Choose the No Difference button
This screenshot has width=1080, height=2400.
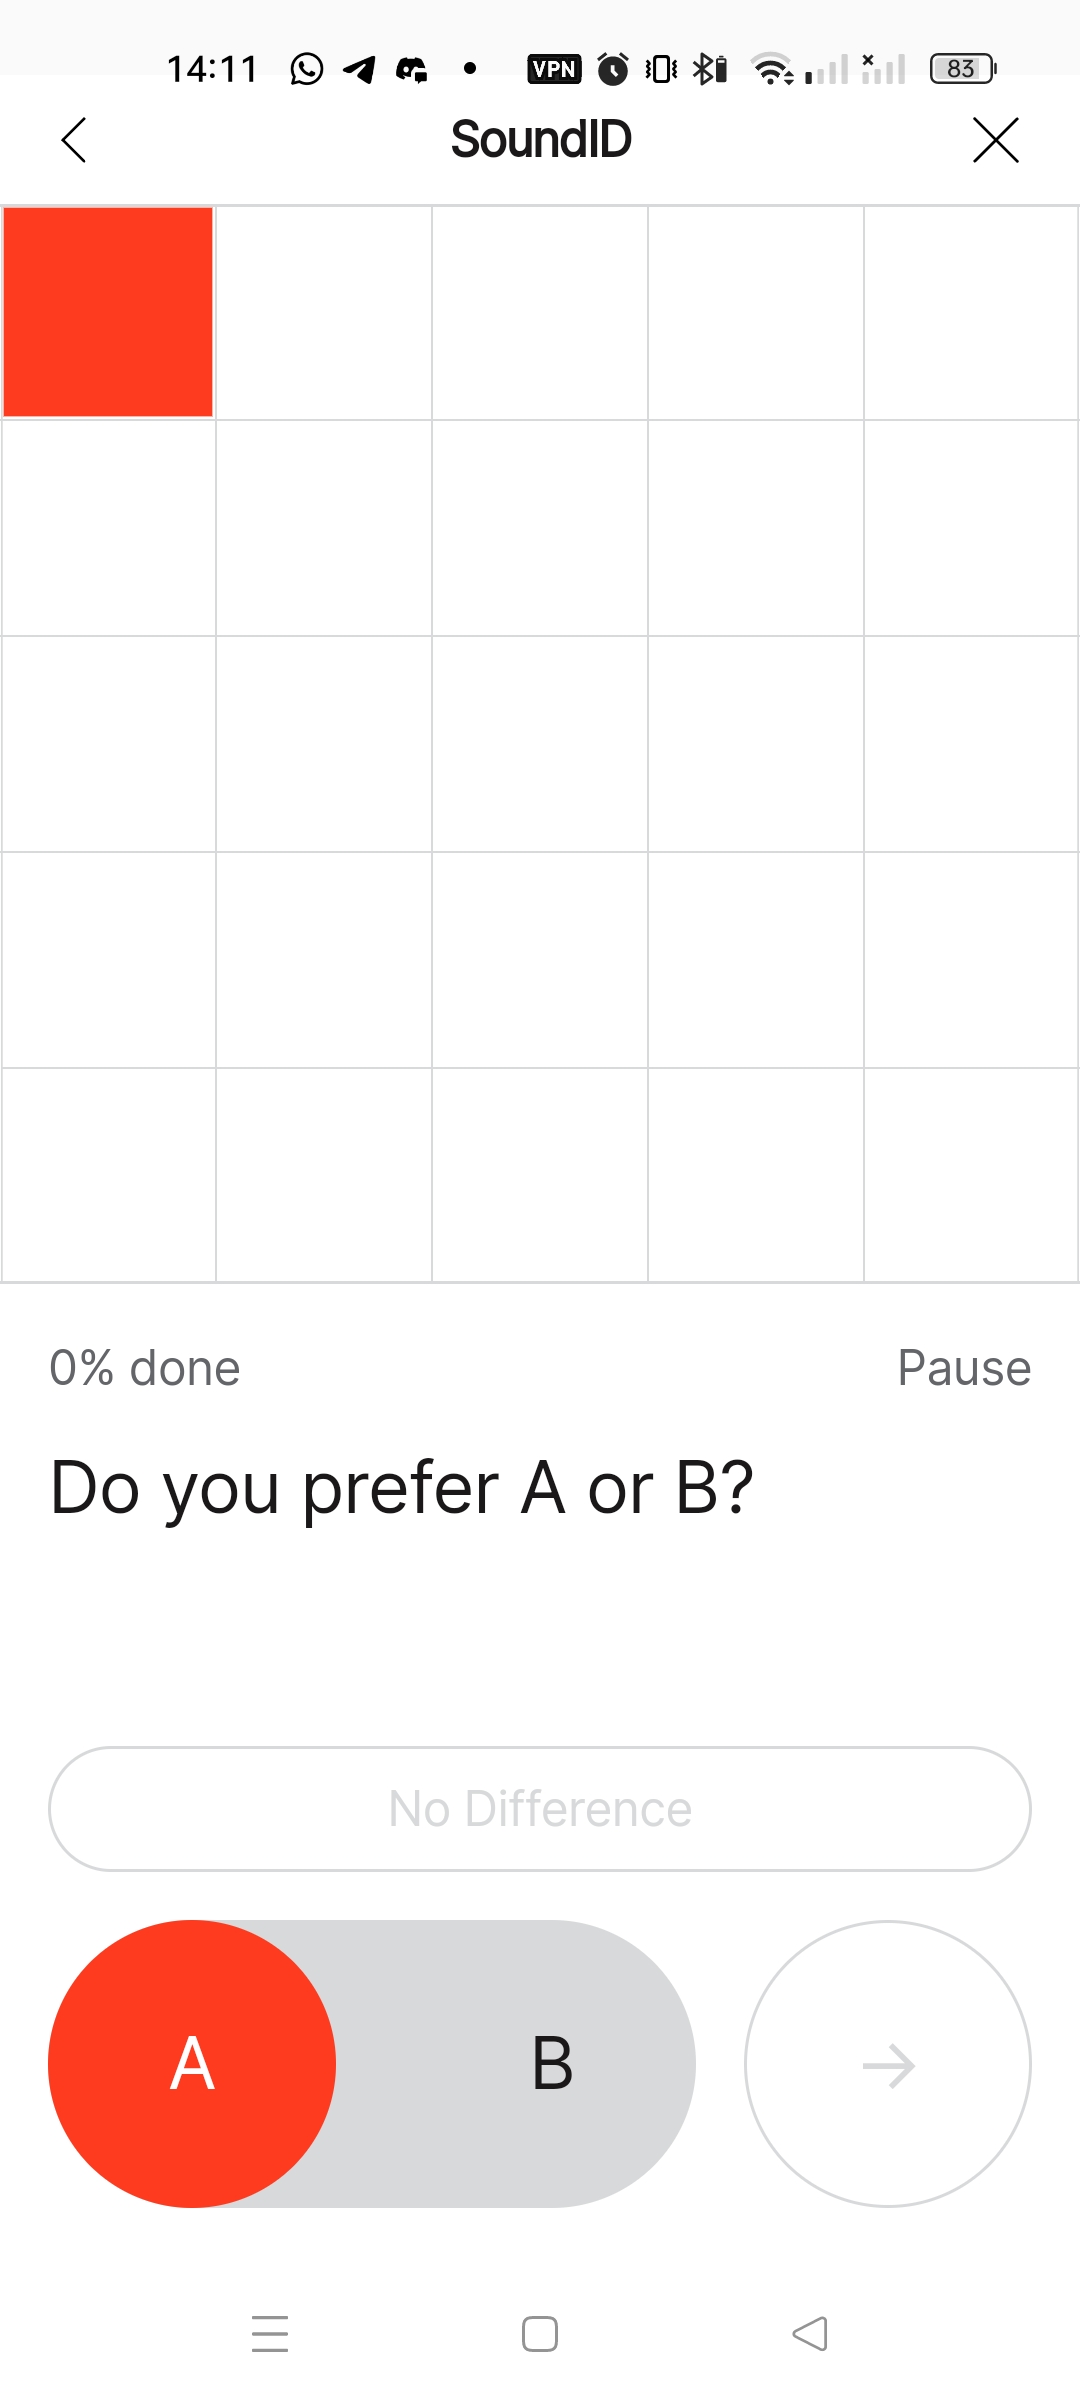[x=540, y=1808]
